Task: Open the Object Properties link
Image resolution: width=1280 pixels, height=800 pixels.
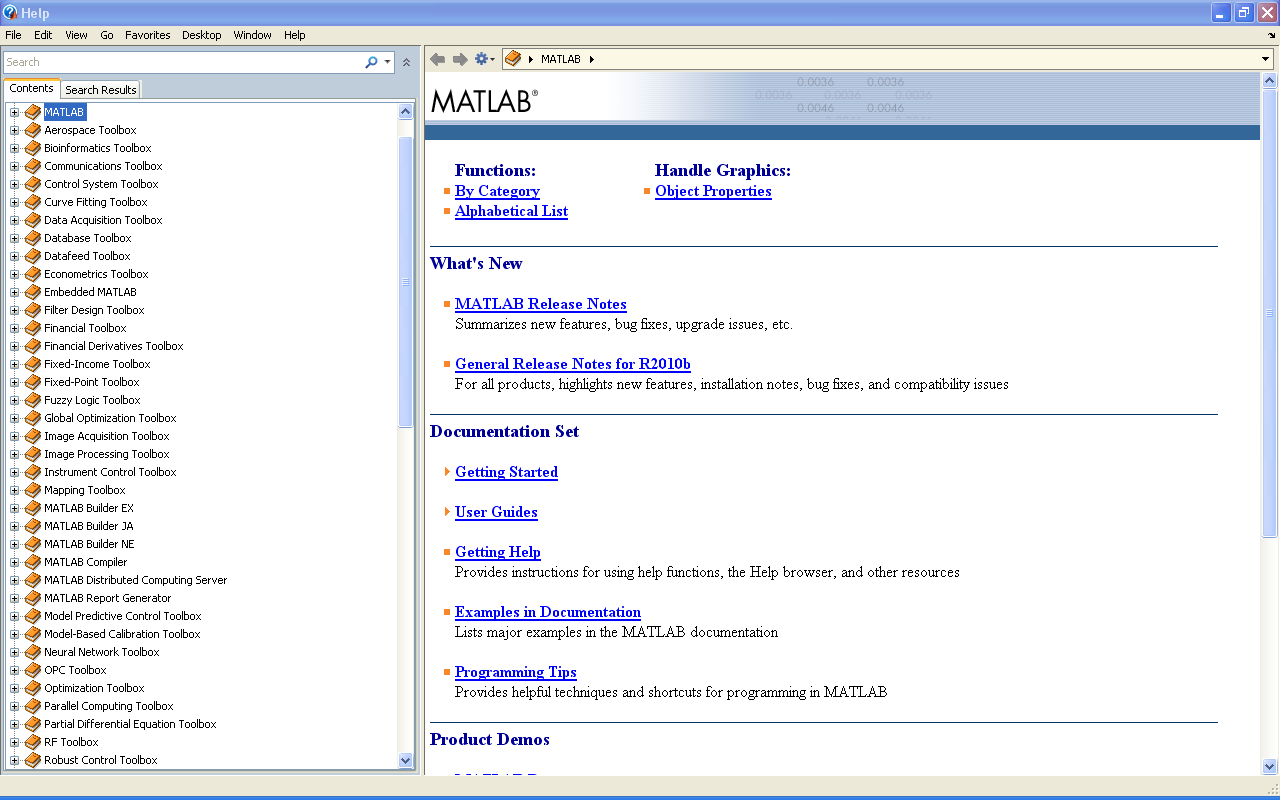Action: pos(713,191)
